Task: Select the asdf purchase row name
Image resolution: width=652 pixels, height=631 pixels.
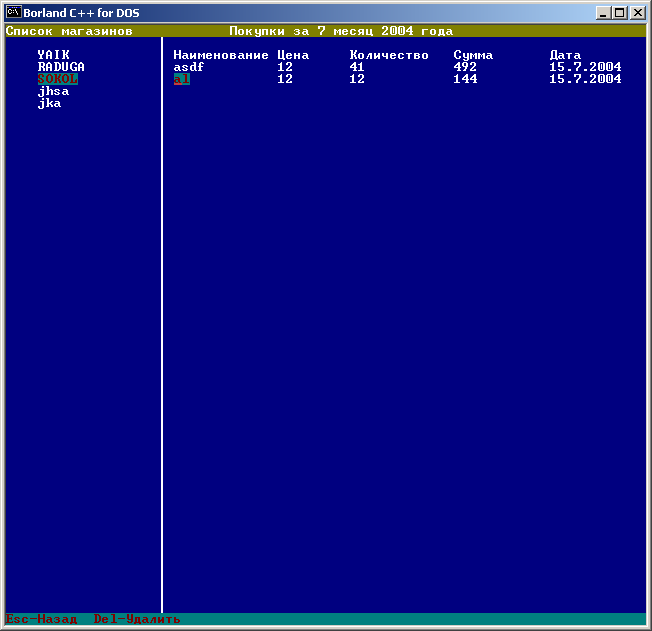Action: click(x=189, y=67)
